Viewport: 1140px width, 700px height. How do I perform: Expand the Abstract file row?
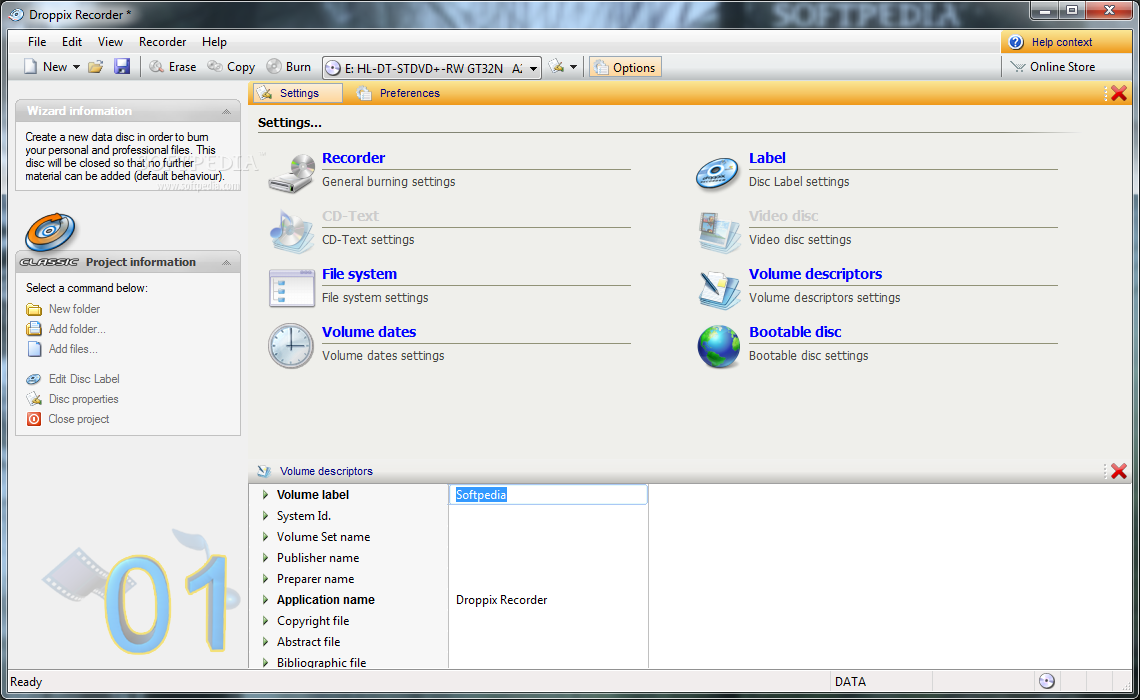point(265,643)
